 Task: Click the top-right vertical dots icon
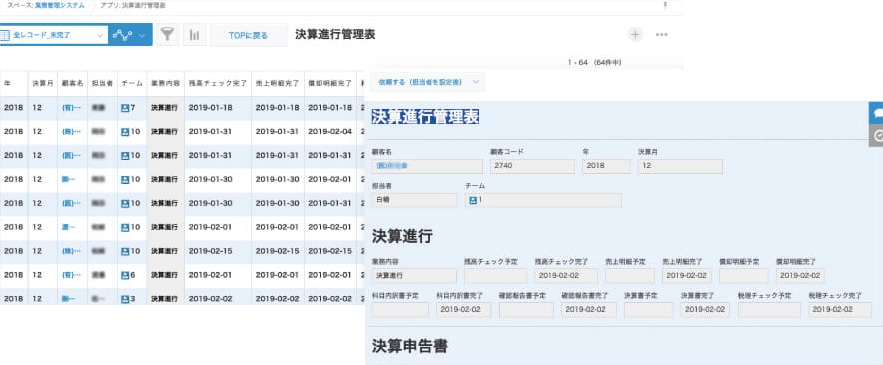pos(665,5)
